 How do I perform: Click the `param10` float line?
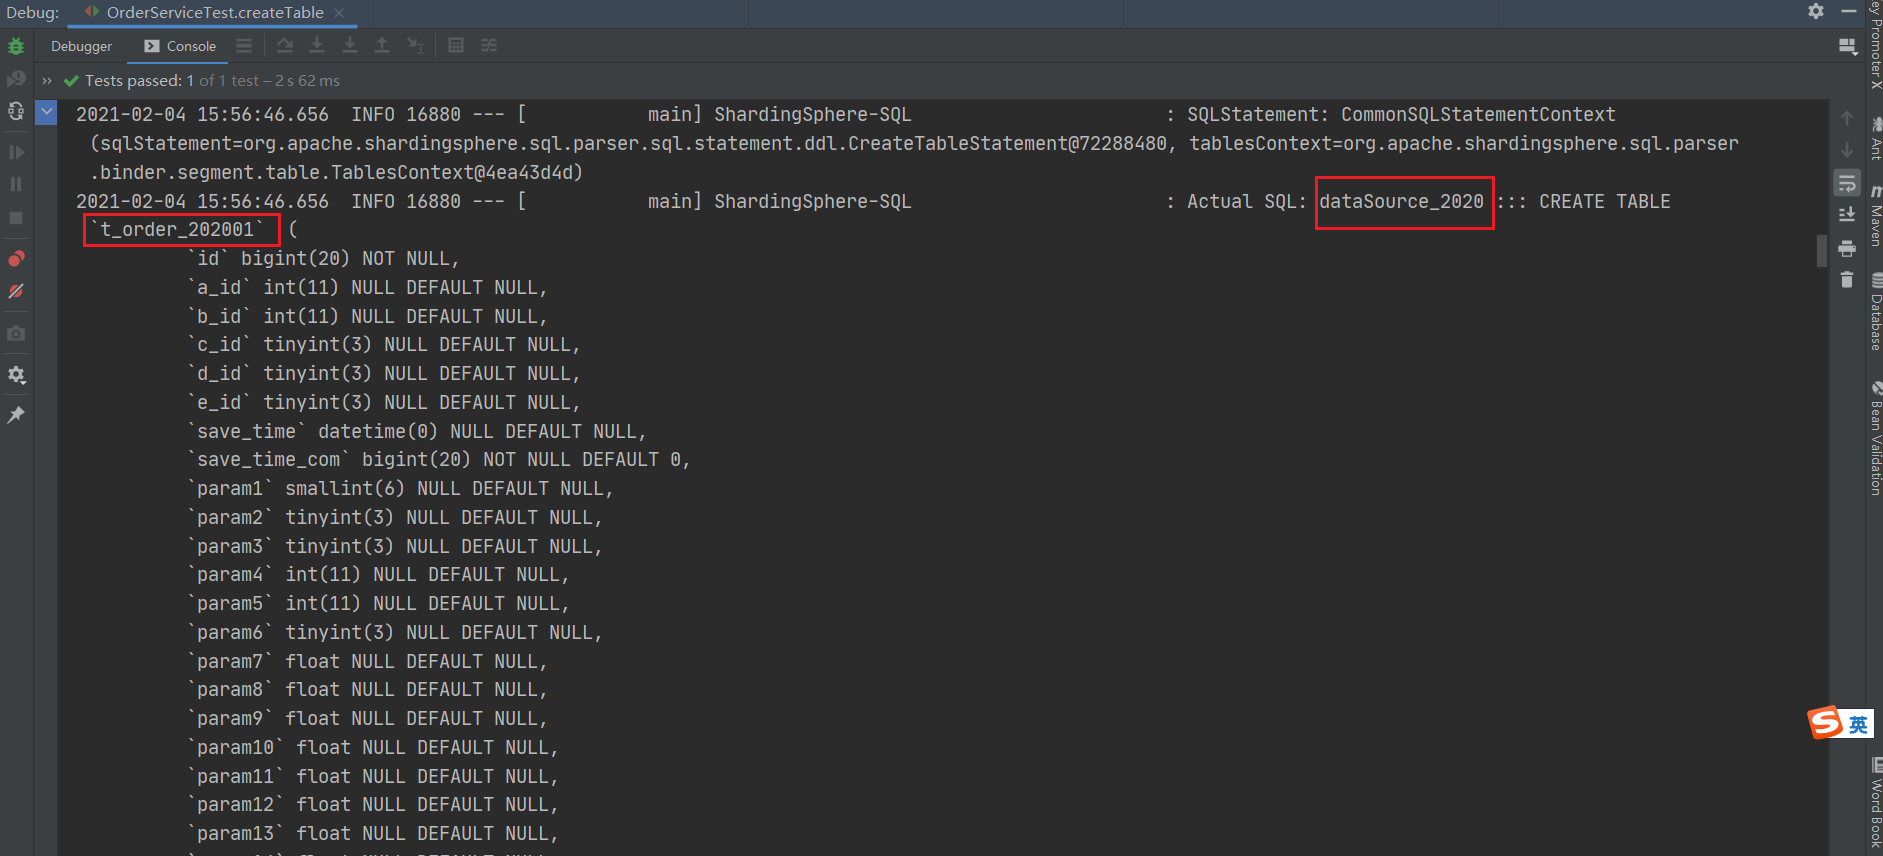point(373,748)
